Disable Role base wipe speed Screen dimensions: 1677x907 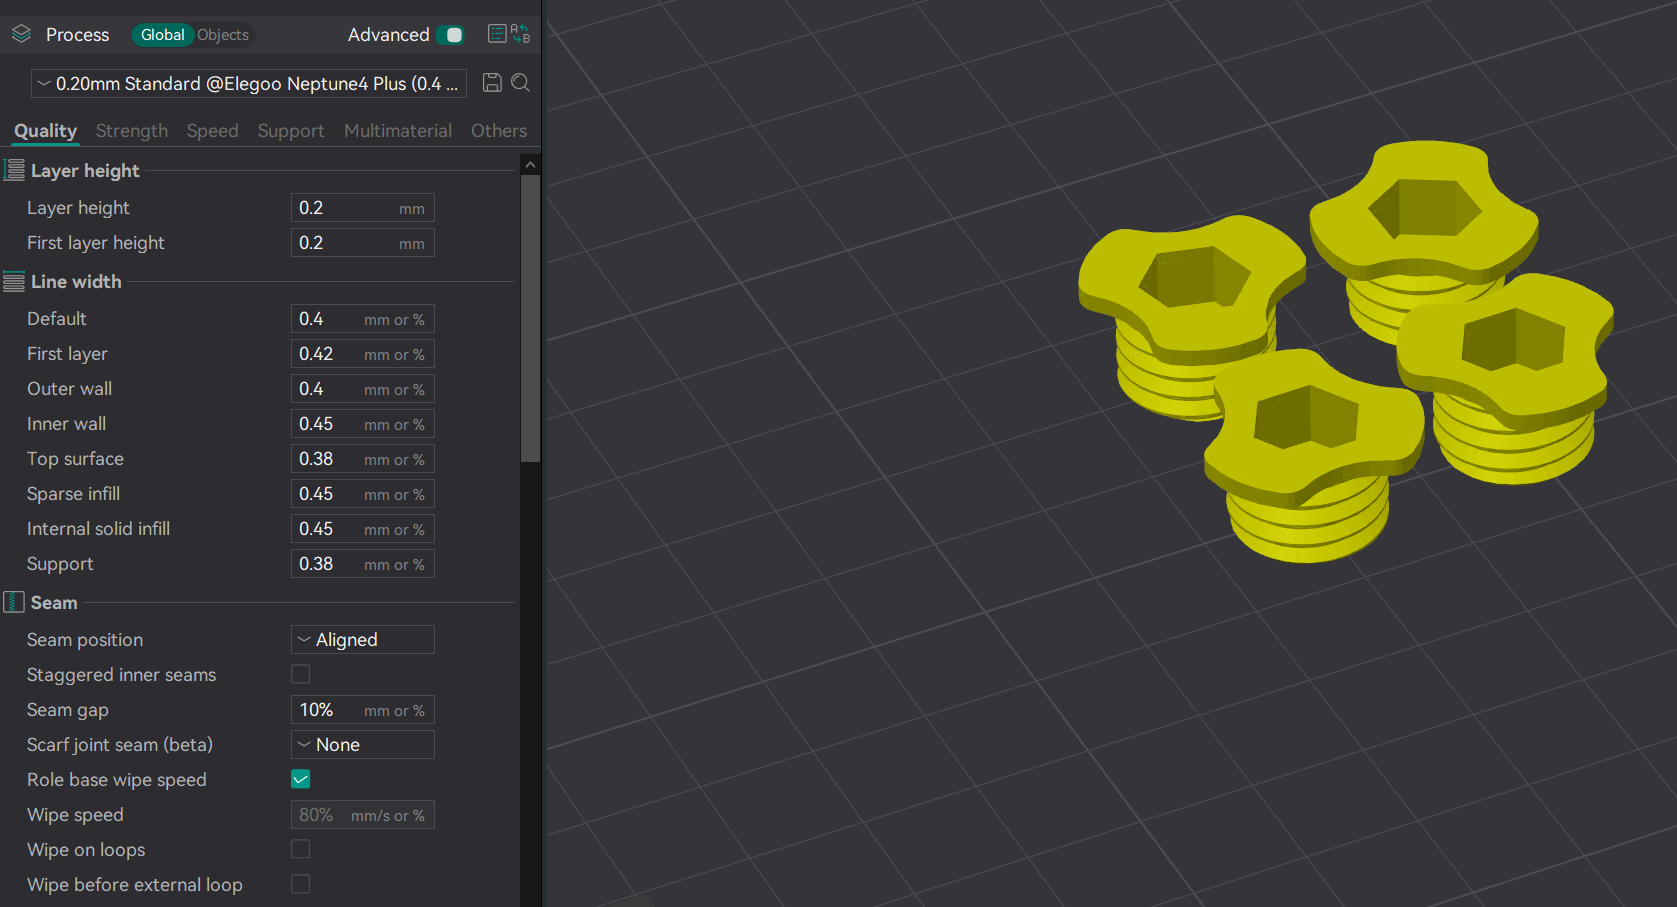click(x=300, y=779)
